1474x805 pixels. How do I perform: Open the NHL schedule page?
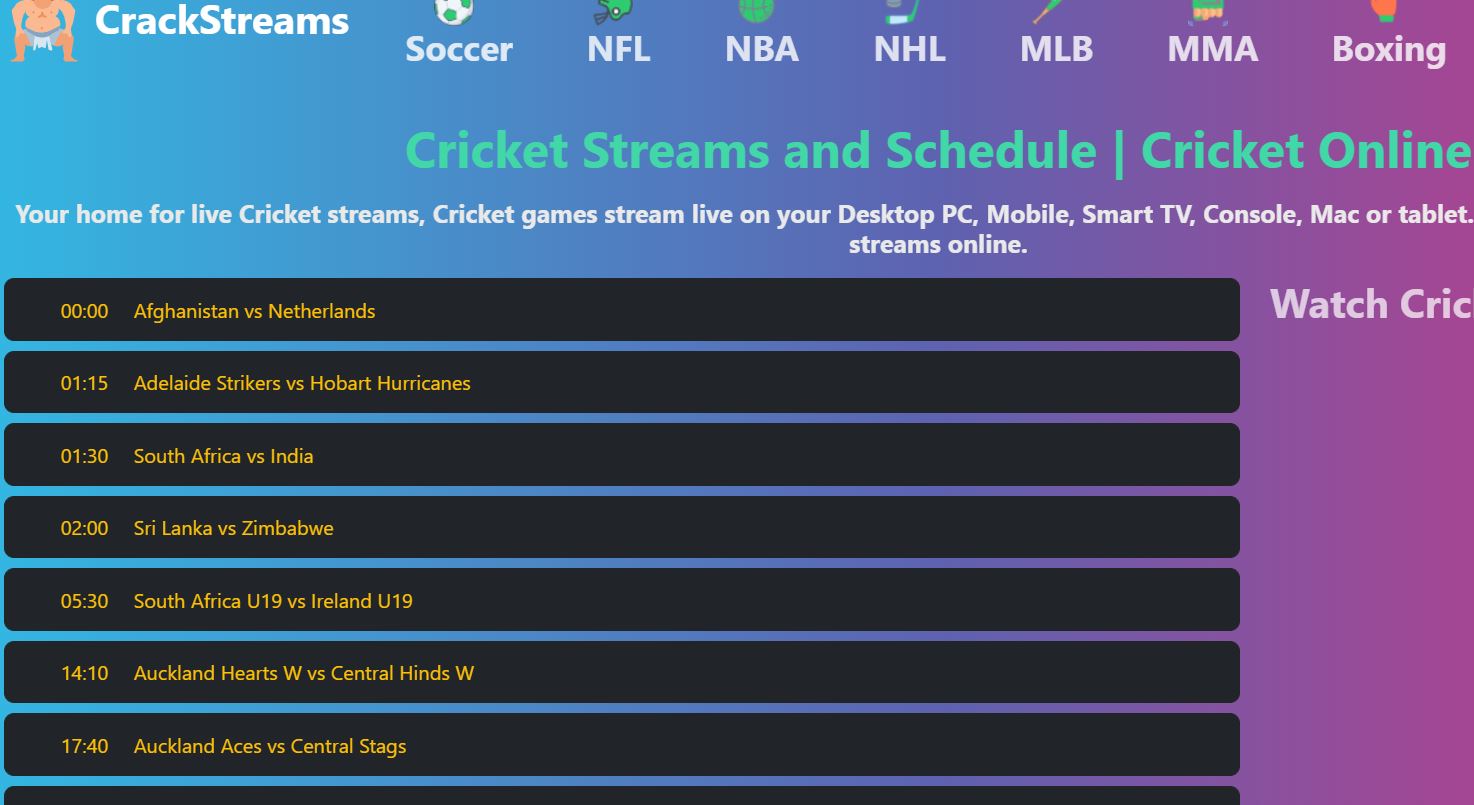[908, 50]
